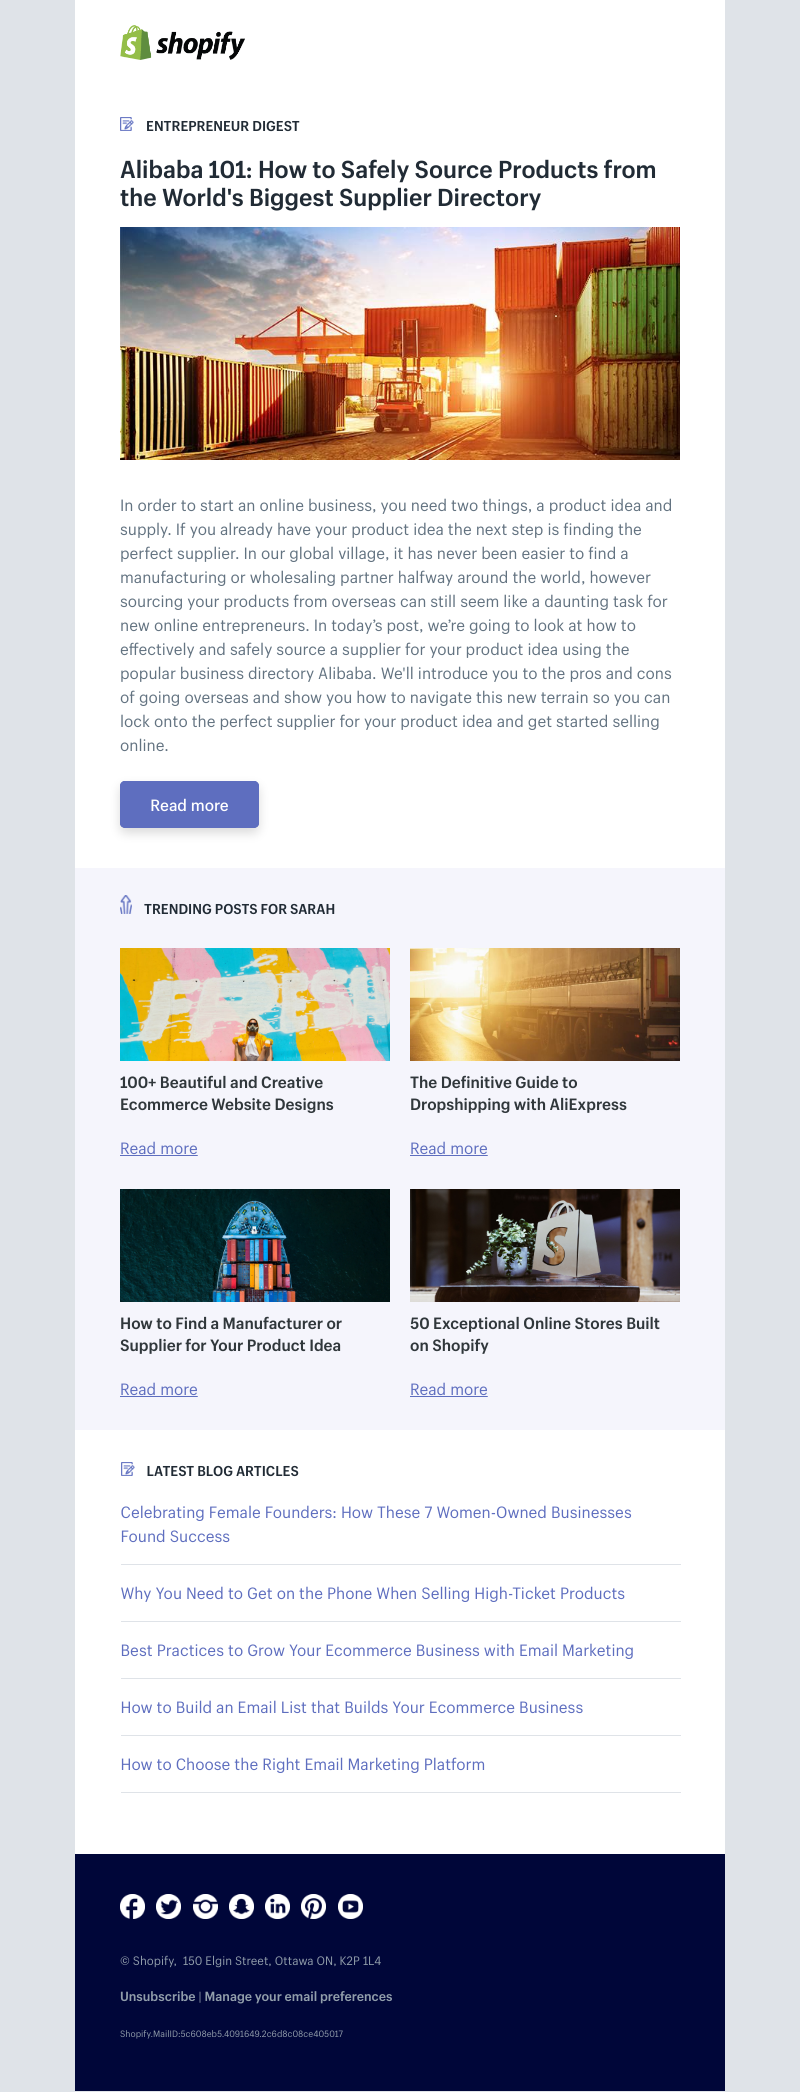Click the Shopify.MailID text in footer
The width and height of the screenshot is (800, 2092).
(232, 2033)
